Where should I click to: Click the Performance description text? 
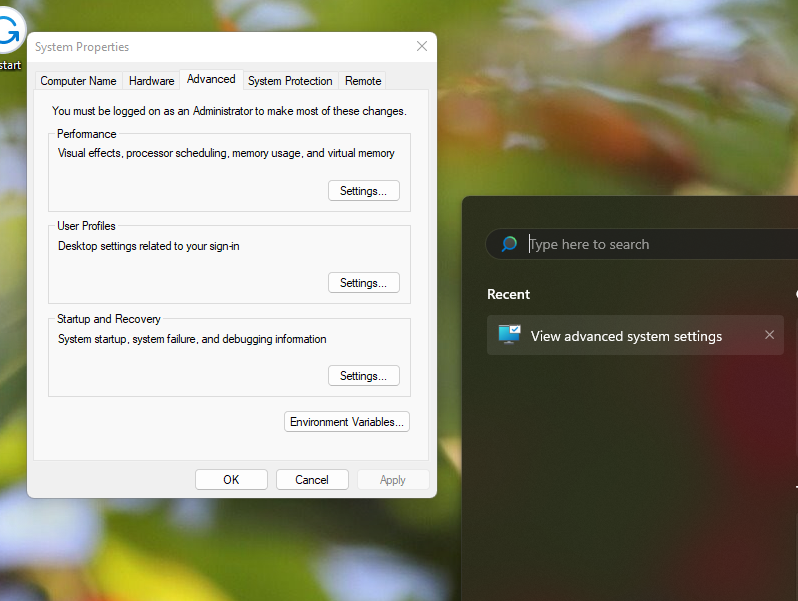tap(226, 153)
